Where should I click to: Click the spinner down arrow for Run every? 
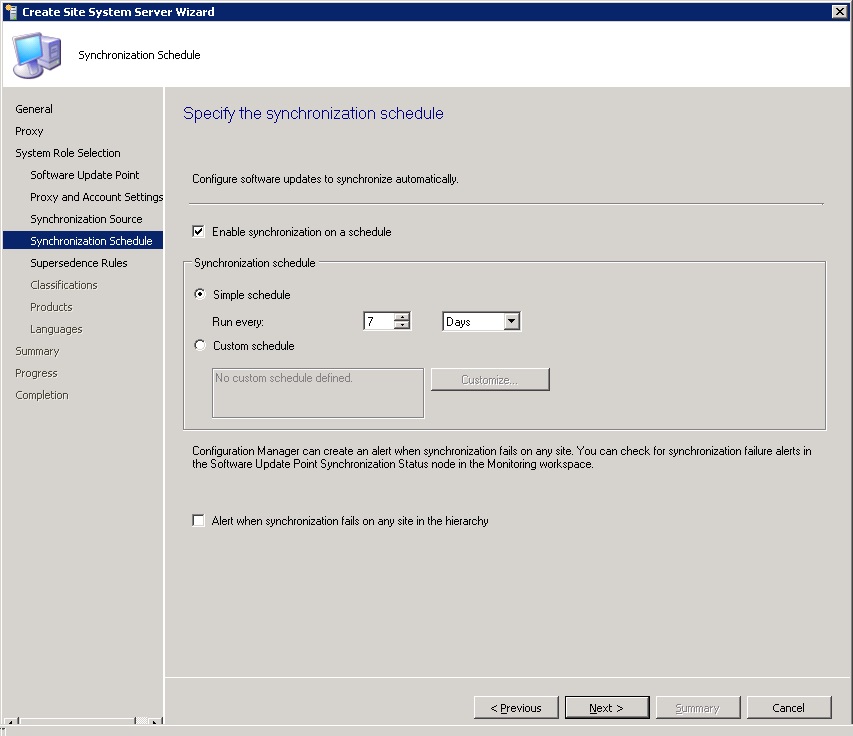pyautogui.click(x=402, y=326)
